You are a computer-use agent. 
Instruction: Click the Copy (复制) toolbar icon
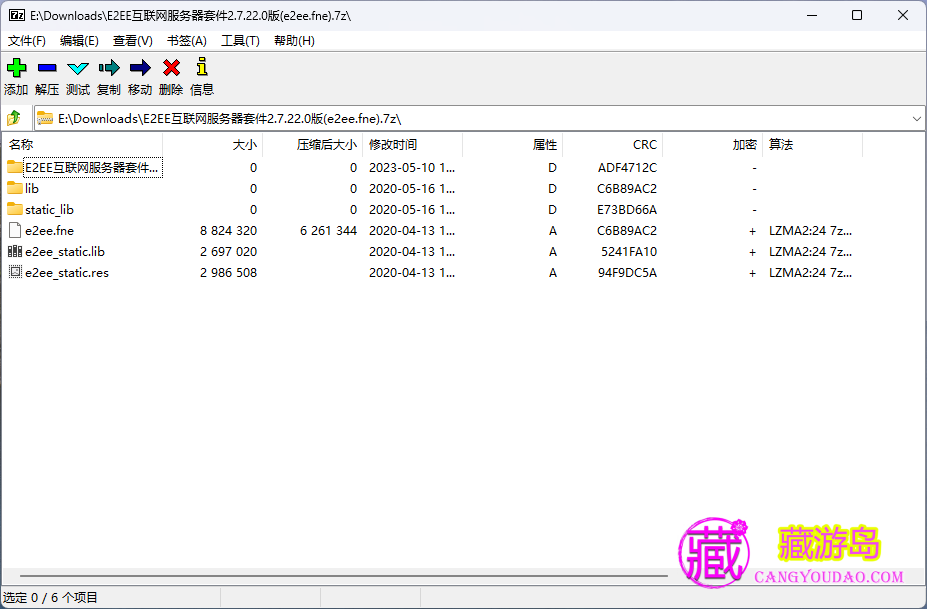109,68
